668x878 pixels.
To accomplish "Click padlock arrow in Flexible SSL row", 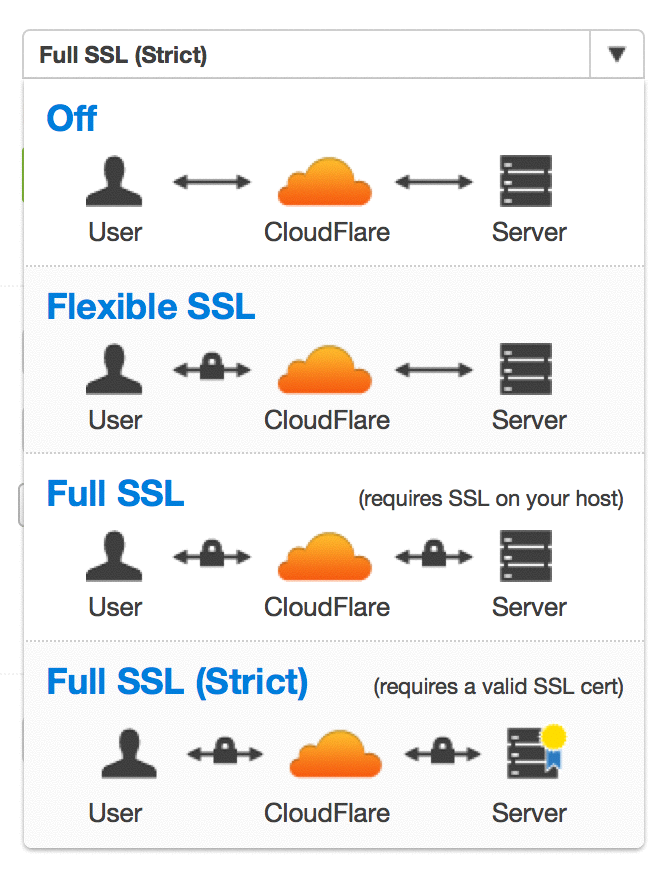I will point(212,367).
